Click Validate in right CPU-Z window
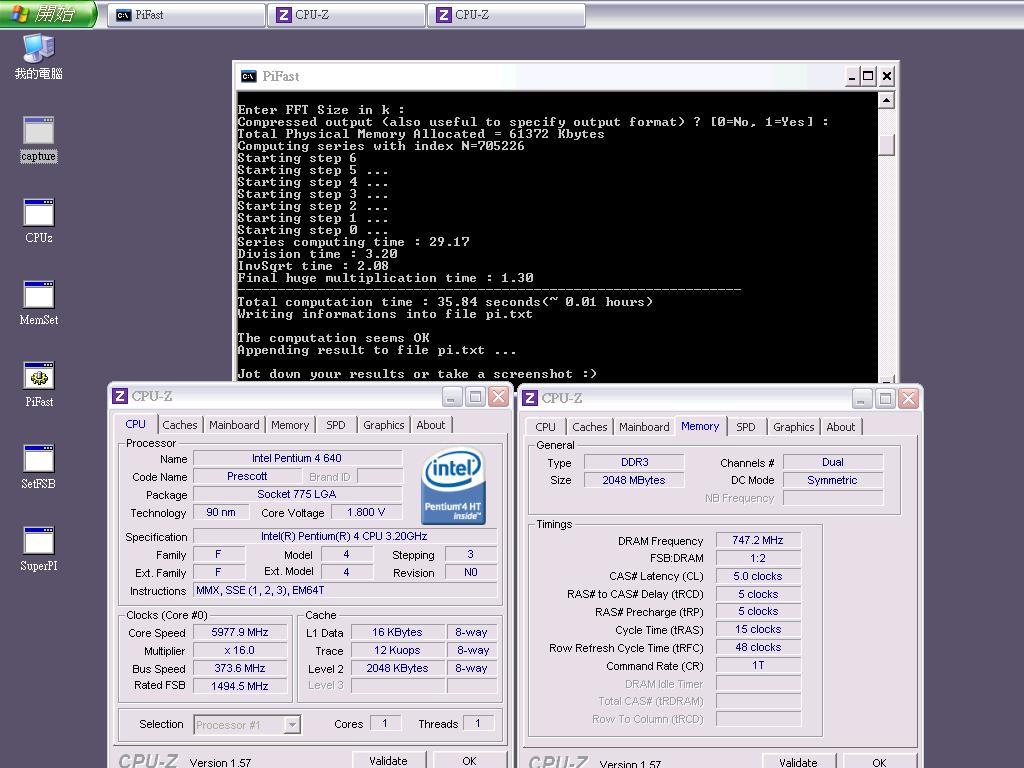Image resolution: width=1024 pixels, height=768 pixels. (x=798, y=762)
